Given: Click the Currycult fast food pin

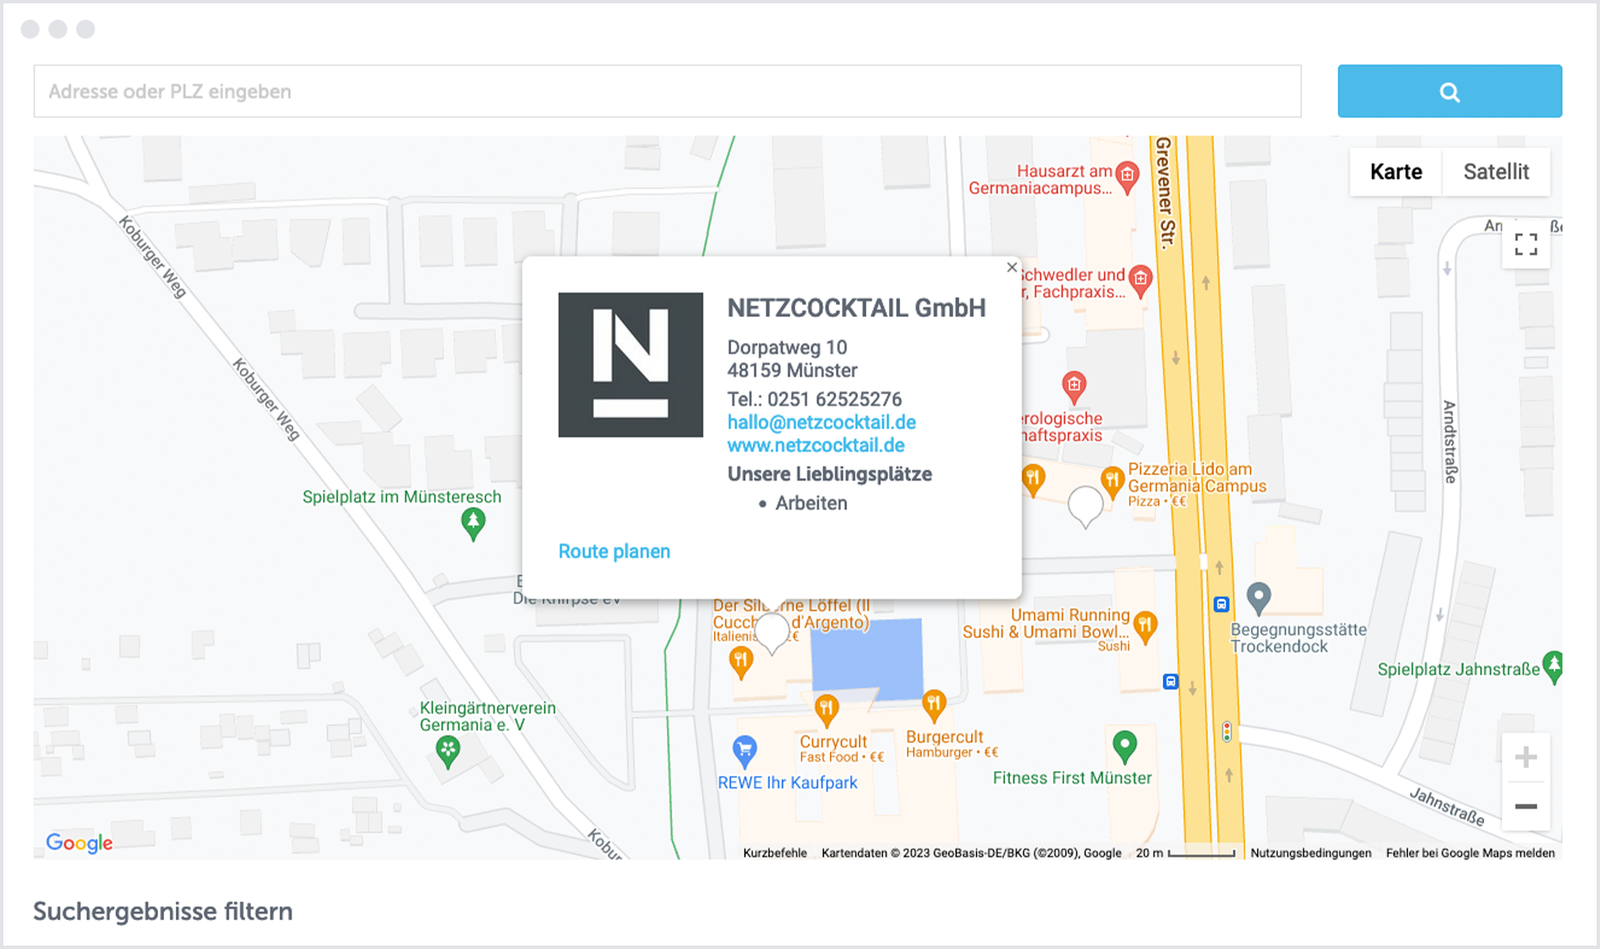Looking at the screenshot, I should 826,709.
